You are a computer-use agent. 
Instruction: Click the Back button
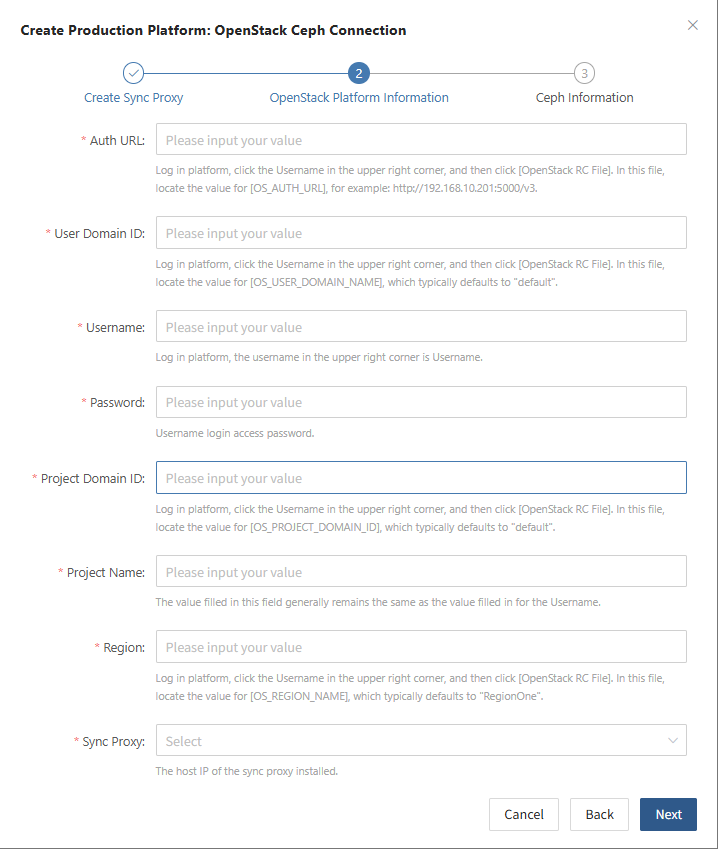pyautogui.click(x=599, y=814)
